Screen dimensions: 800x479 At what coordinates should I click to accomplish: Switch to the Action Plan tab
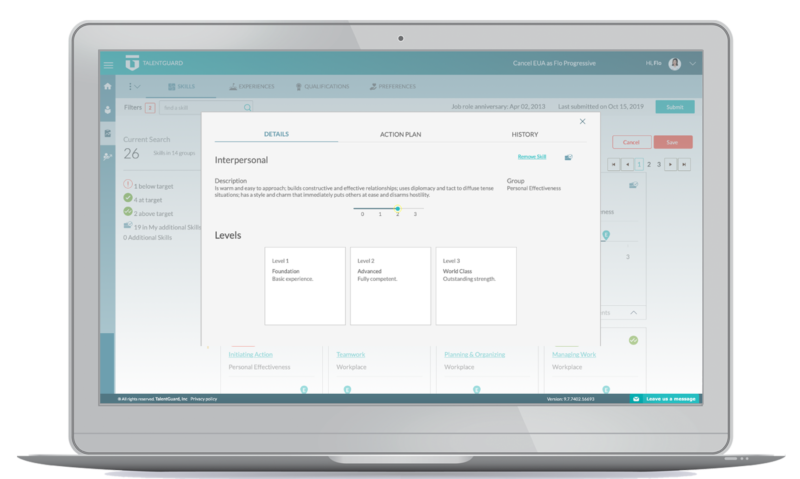click(401, 135)
